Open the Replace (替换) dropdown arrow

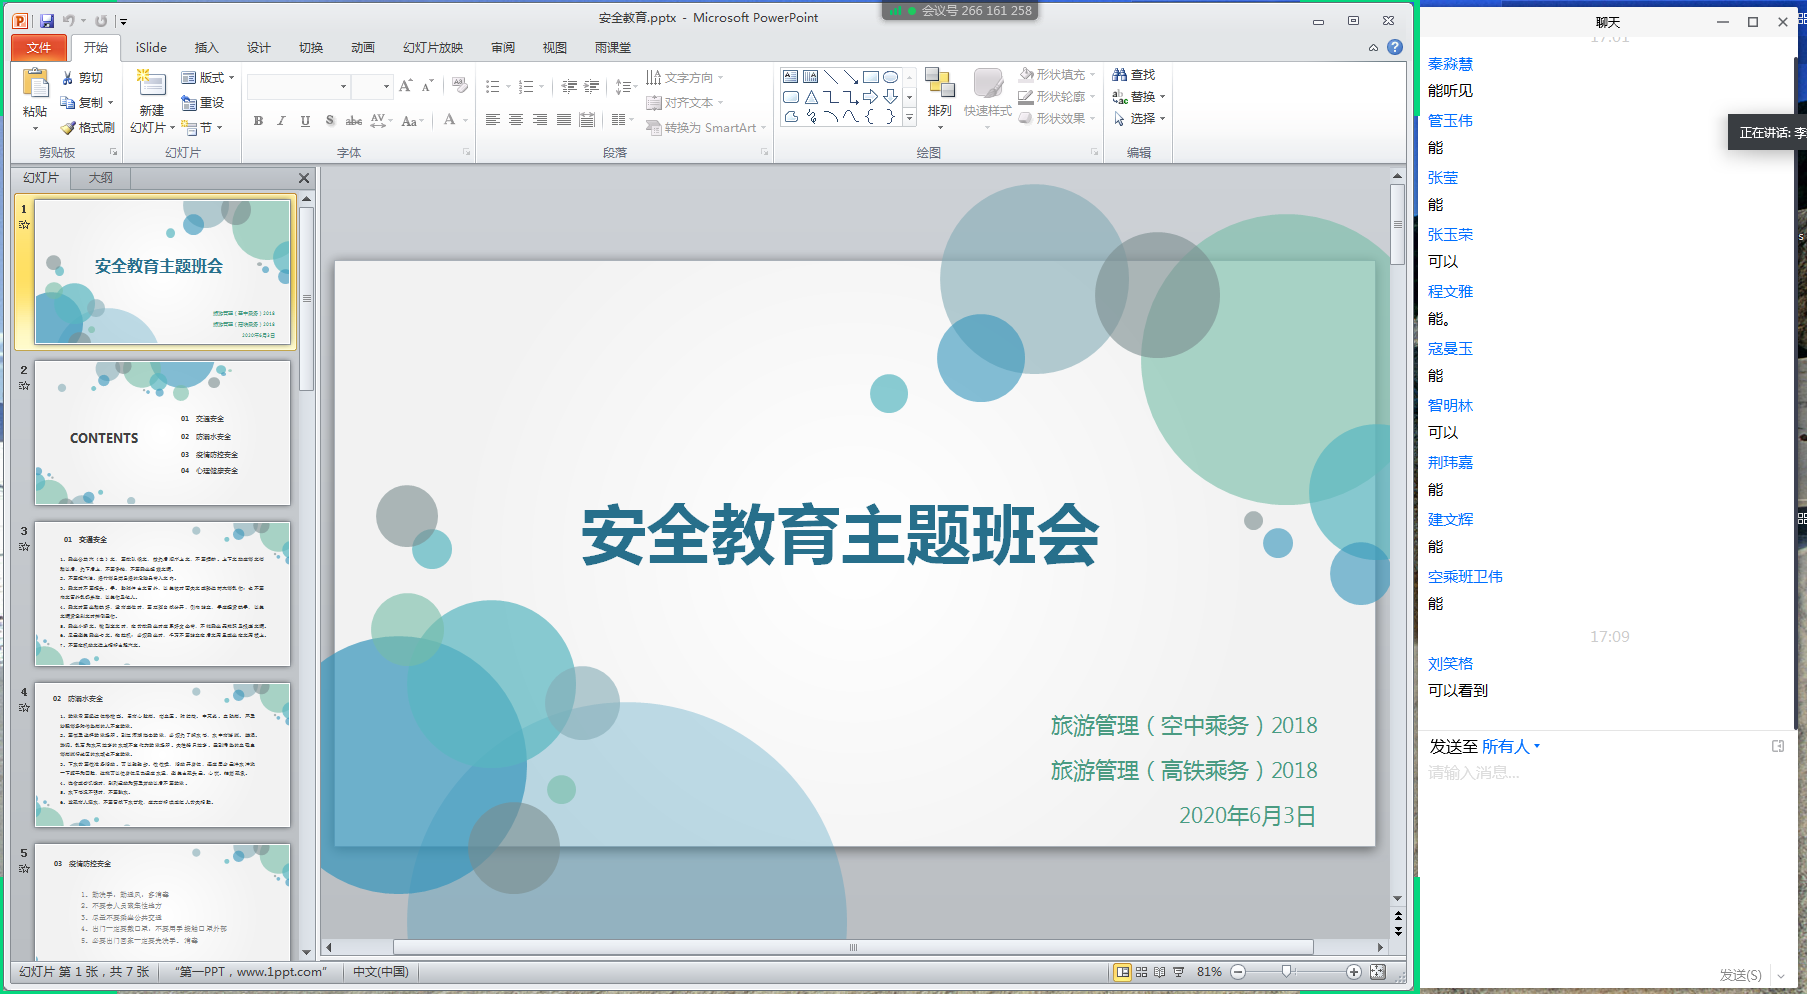coord(1162,97)
